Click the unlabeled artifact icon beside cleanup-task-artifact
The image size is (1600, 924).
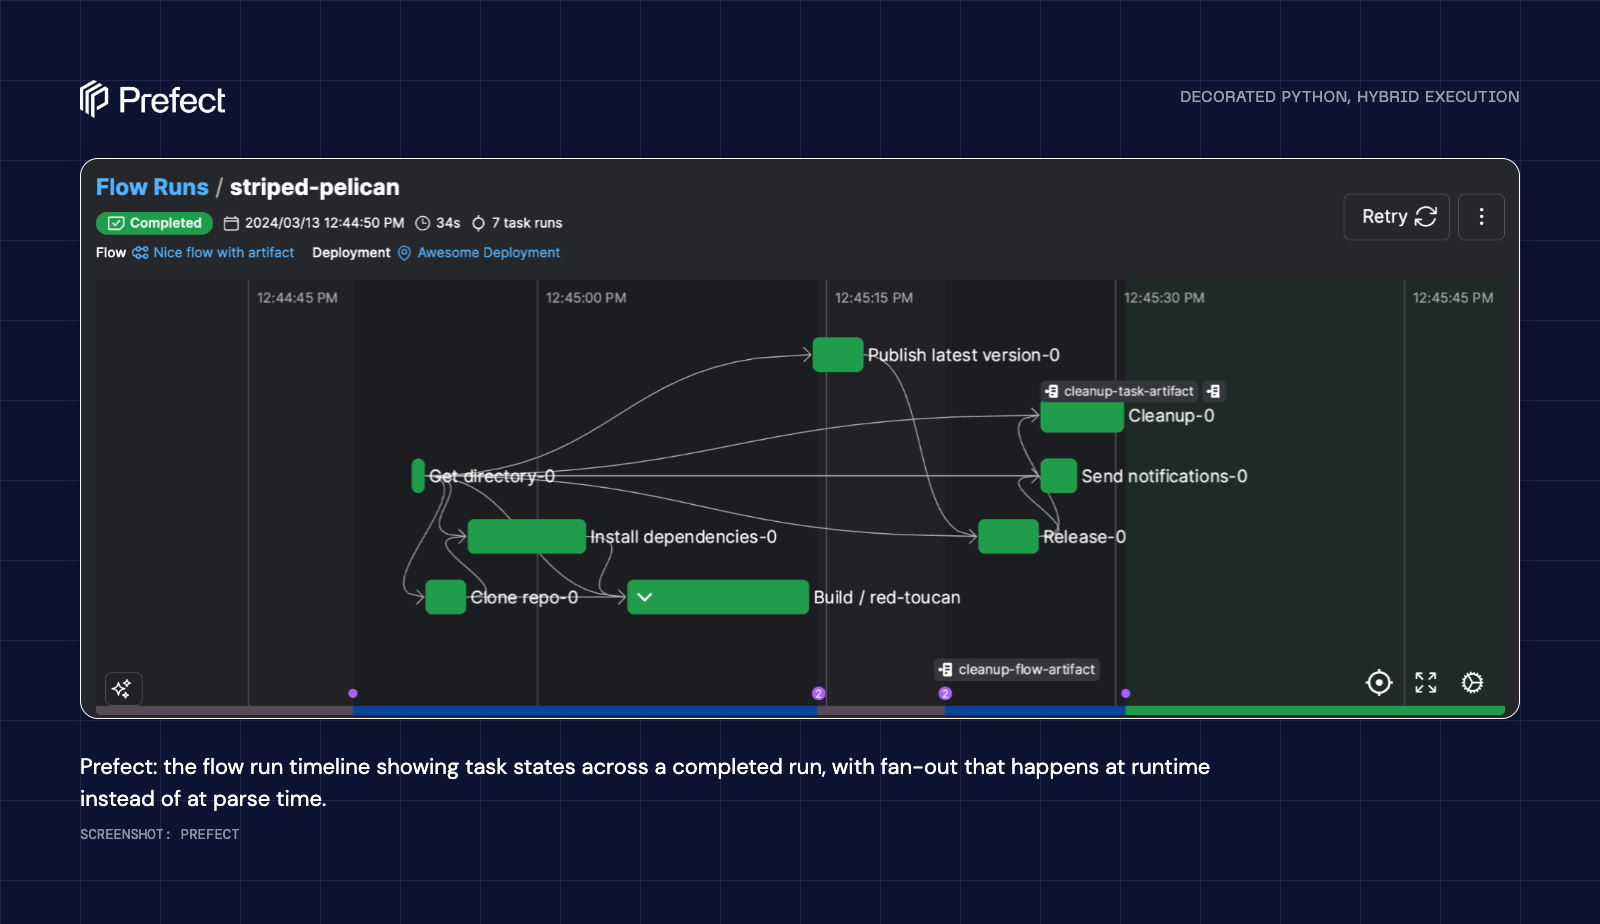(1213, 391)
